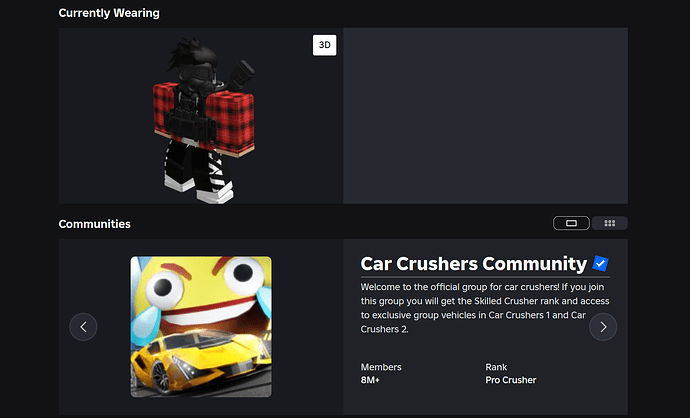Click the empty worn items panel

[x=485, y=116]
